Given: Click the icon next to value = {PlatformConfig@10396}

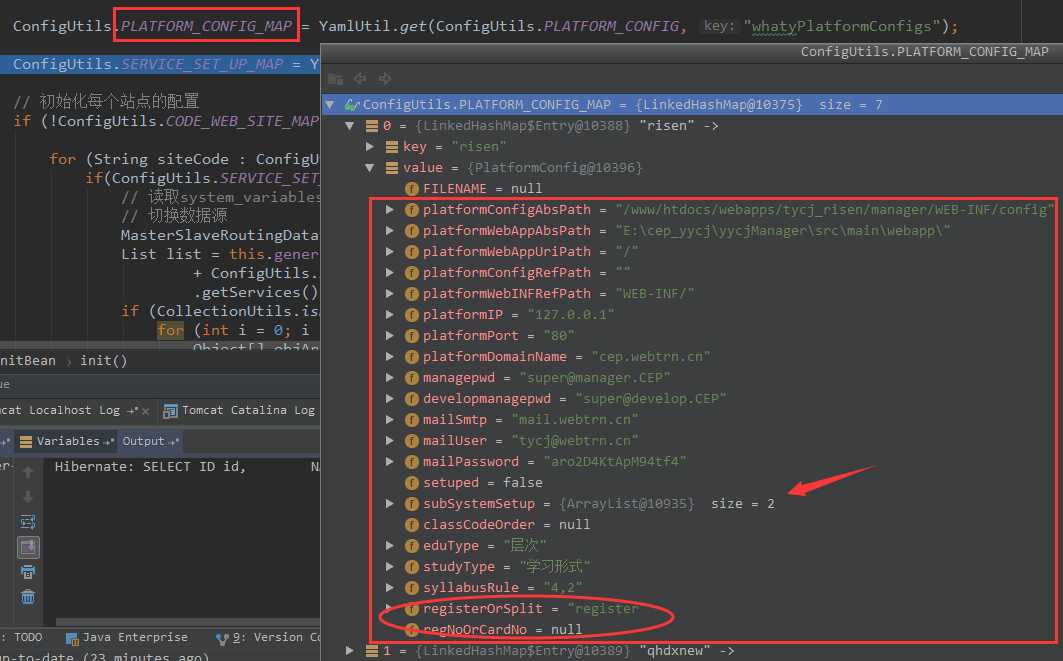Looking at the screenshot, I should pos(392,168).
